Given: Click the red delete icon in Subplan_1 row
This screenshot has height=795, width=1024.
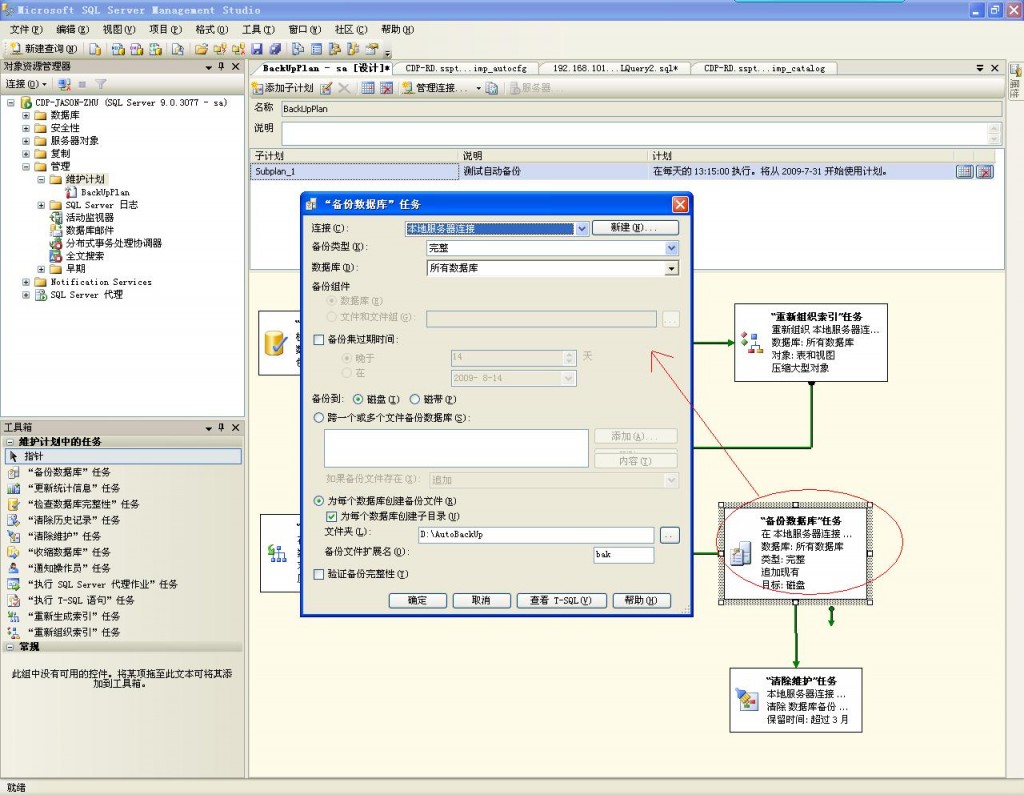Looking at the screenshot, I should [x=985, y=172].
